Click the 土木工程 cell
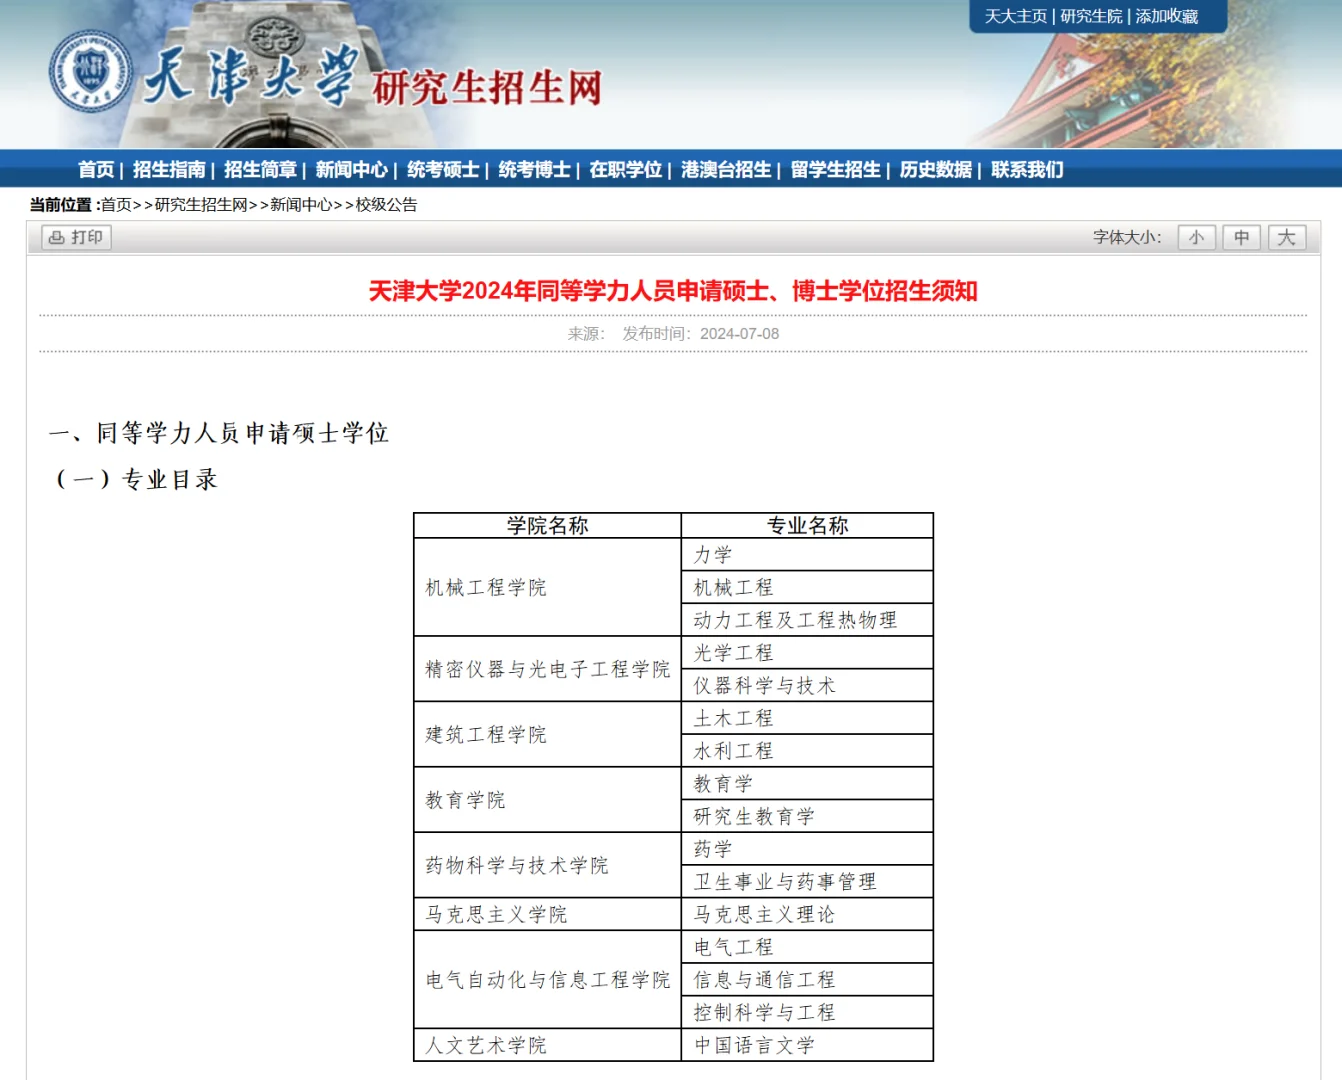 [x=807, y=718]
